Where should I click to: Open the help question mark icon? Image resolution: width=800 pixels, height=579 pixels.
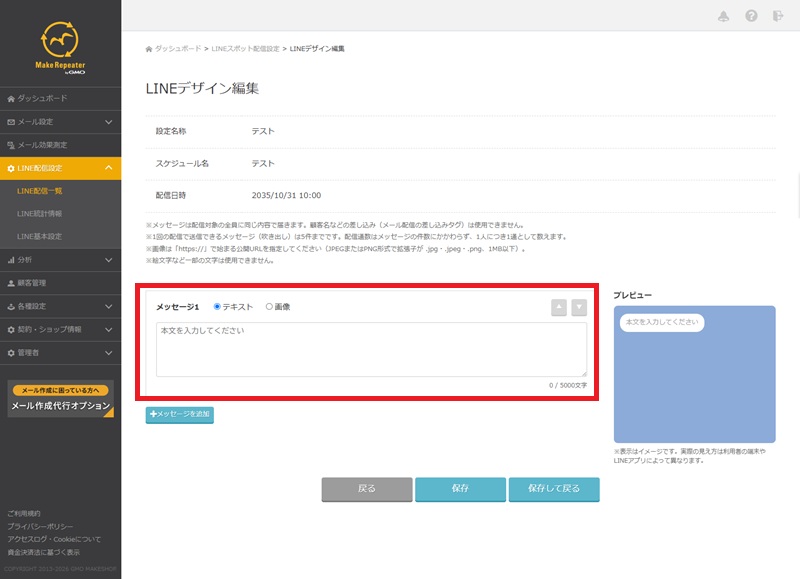click(751, 16)
